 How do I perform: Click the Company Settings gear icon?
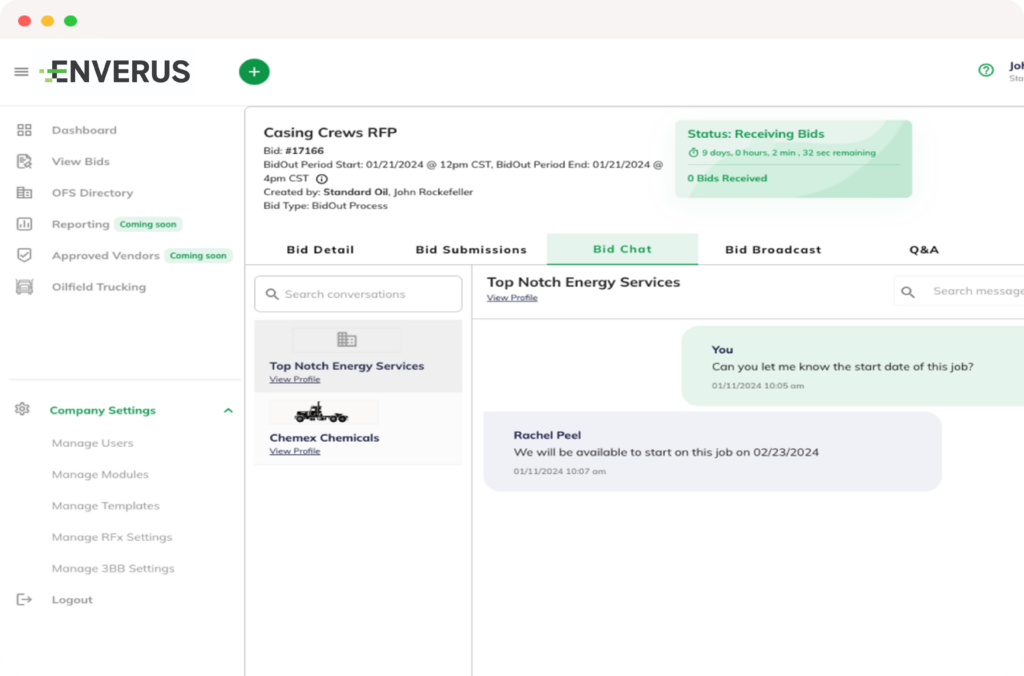click(x=23, y=410)
